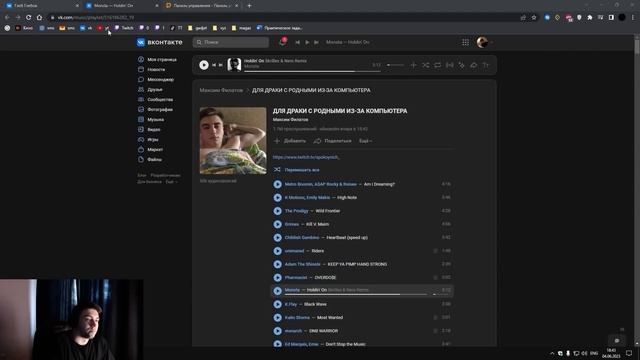Image resolution: width=640 pixels, height=360 pixels.
Task: Click Поделиться to share the playlist
Action: tap(332, 141)
